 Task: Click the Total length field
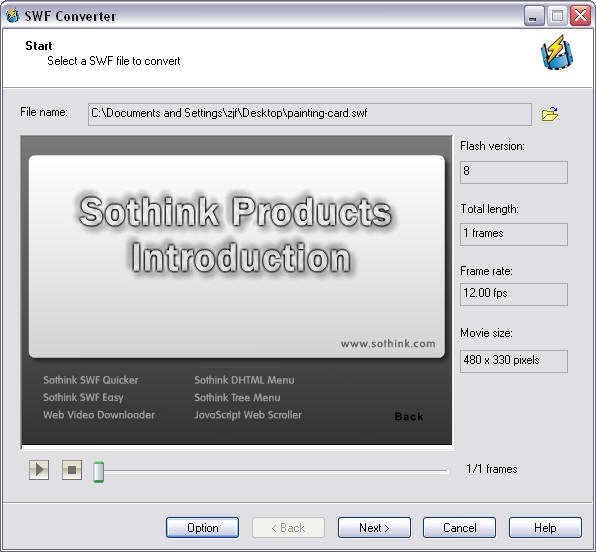coord(514,234)
